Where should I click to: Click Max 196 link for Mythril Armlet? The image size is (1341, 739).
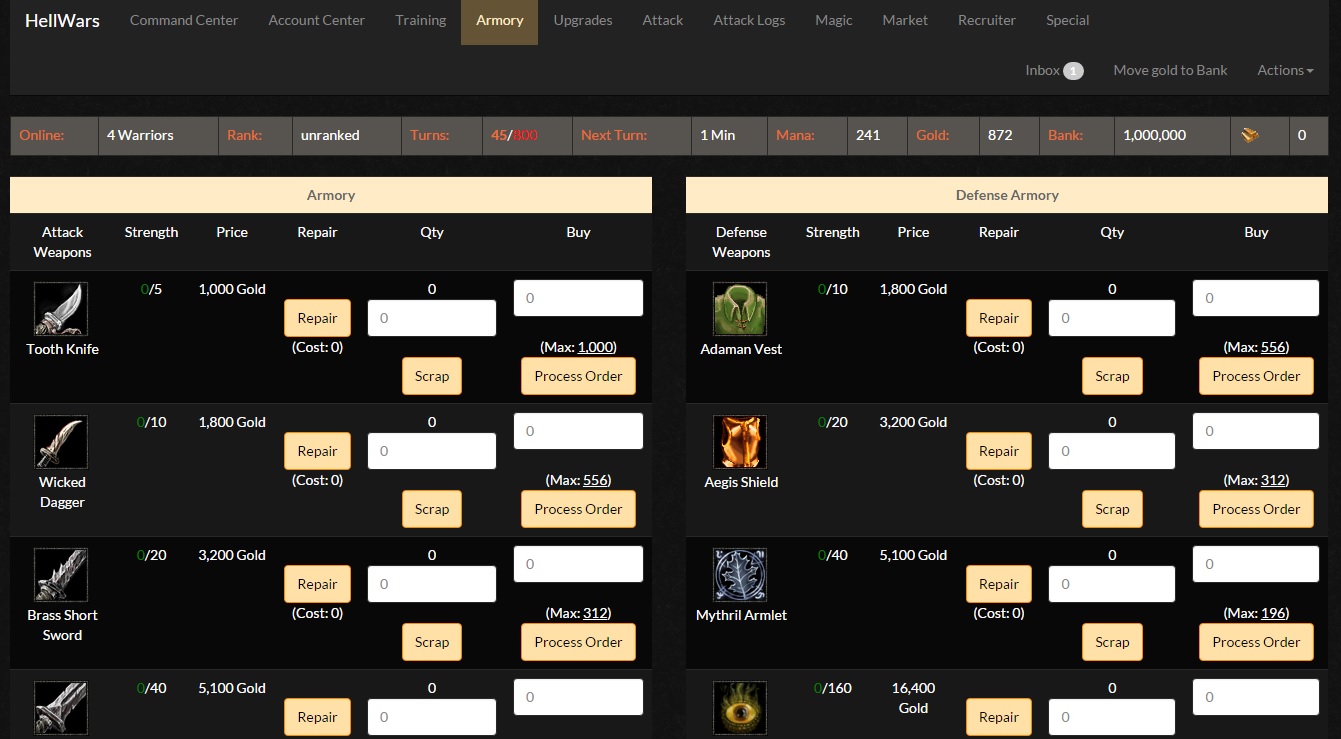pyautogui.click(x=1274, y=613)
